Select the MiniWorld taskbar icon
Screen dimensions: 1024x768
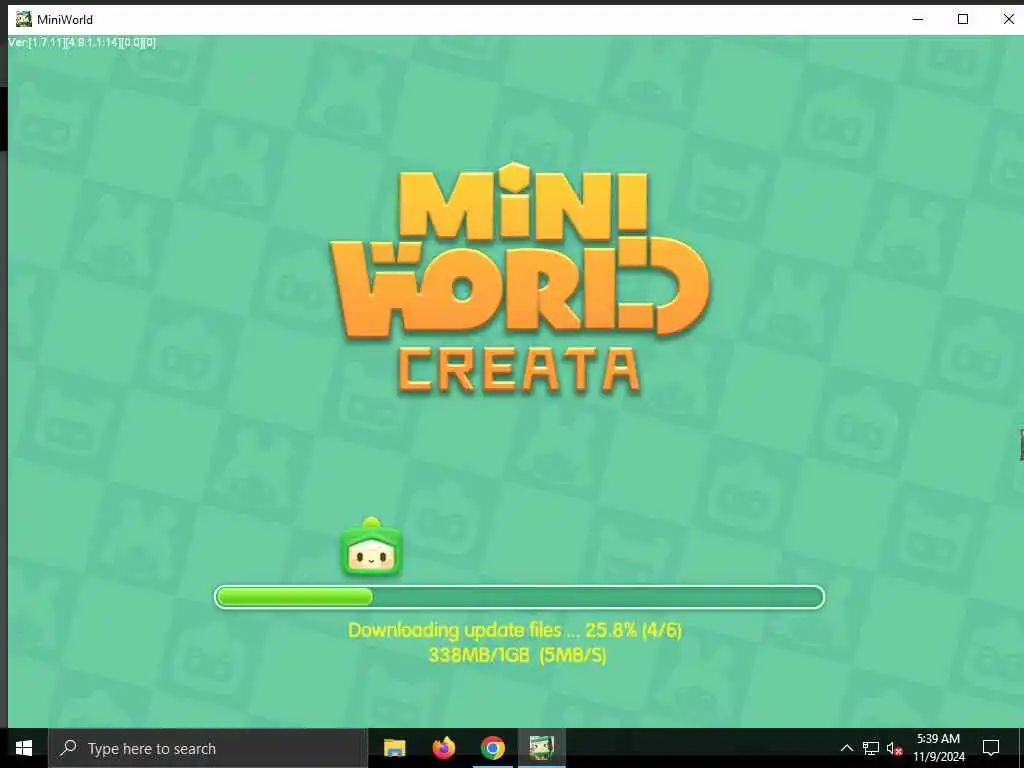pos(542,748)
